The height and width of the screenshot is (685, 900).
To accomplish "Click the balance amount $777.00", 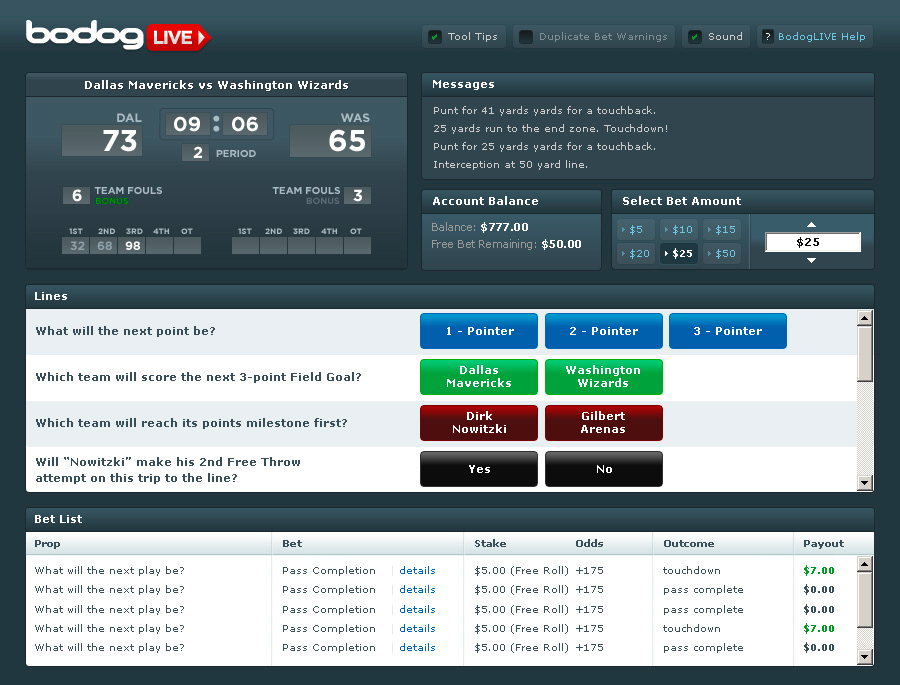I will (504, 227).
